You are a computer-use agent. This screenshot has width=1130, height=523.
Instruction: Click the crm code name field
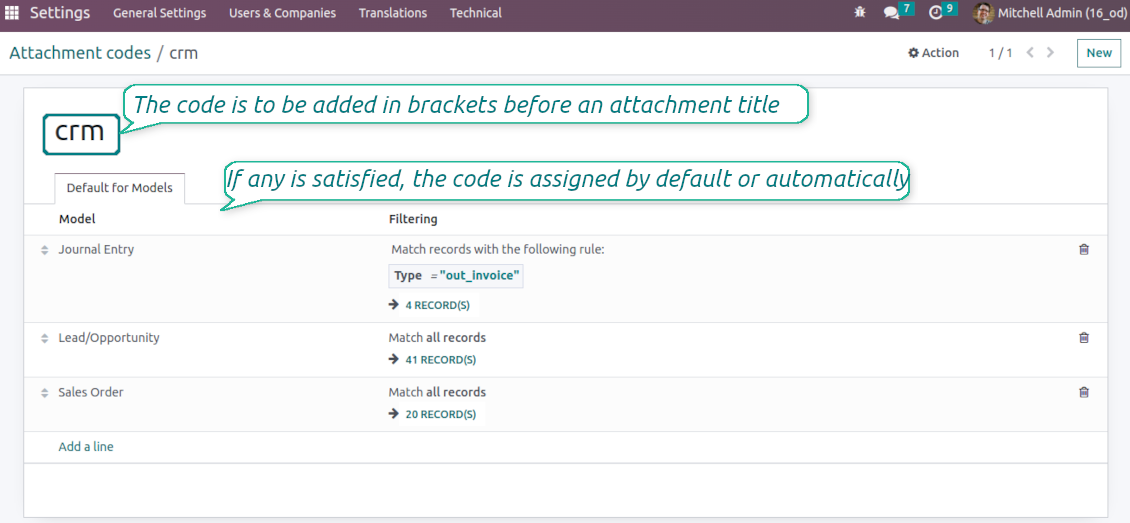pos(81,134)
